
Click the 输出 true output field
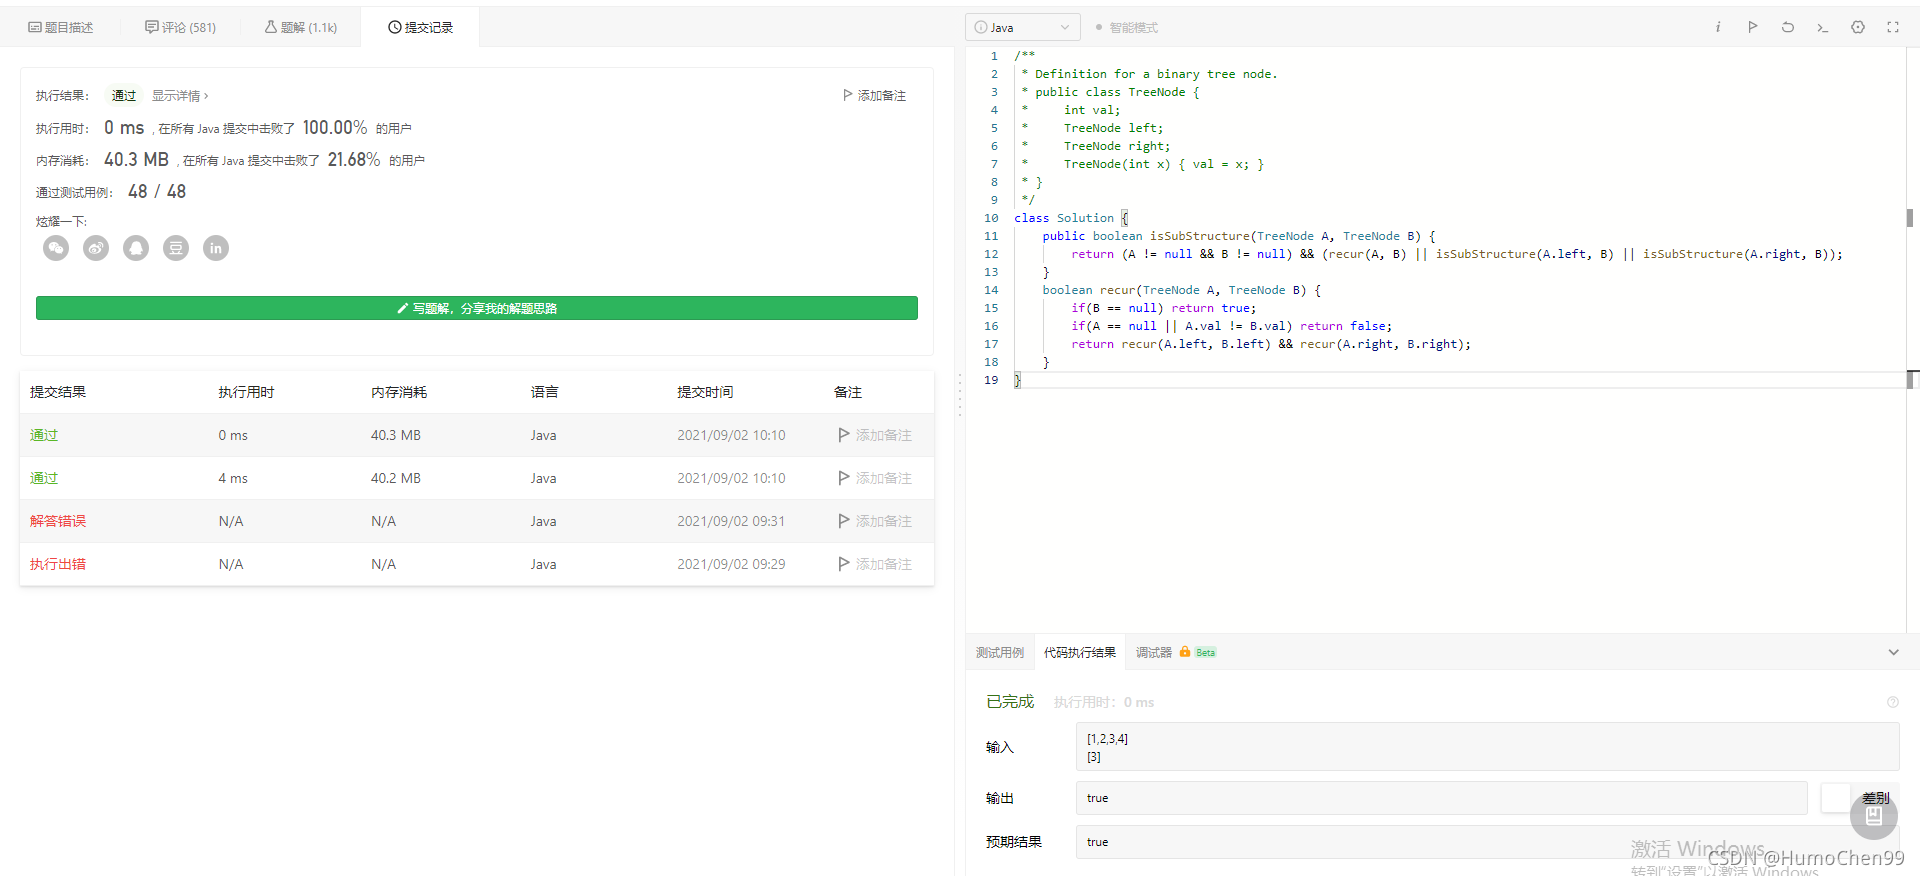coord(1441,798)
